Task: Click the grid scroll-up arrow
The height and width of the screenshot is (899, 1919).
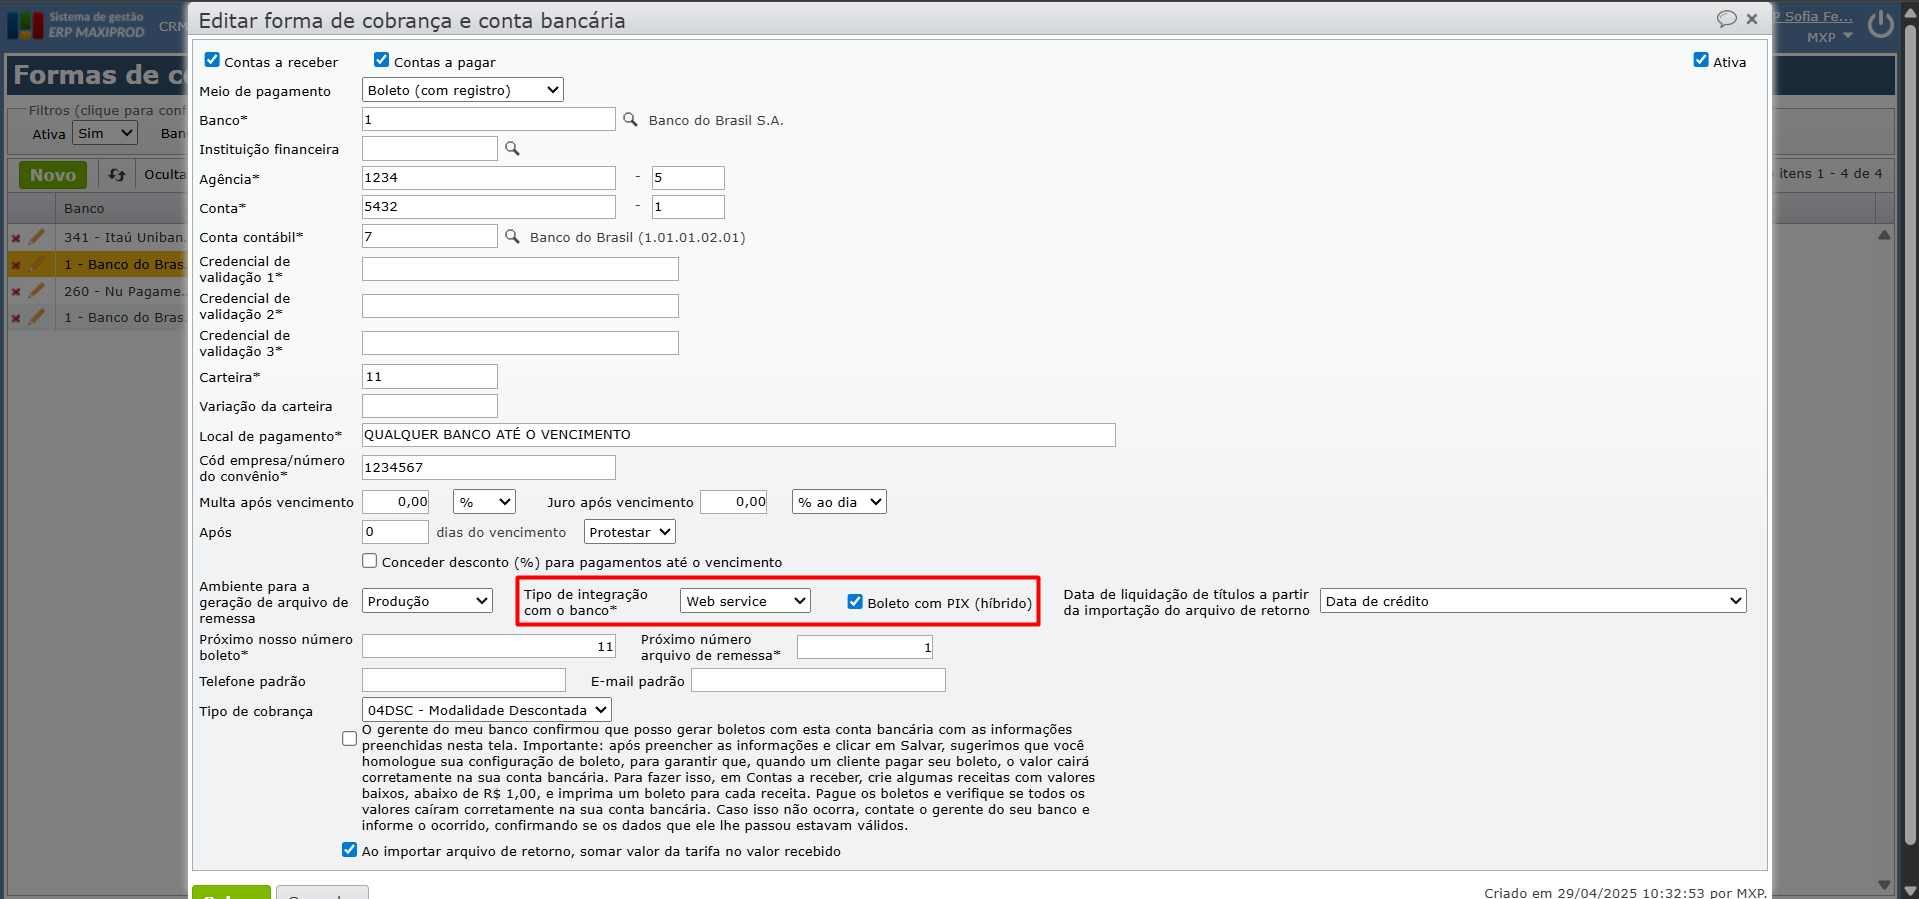Action: [1884, 236]
